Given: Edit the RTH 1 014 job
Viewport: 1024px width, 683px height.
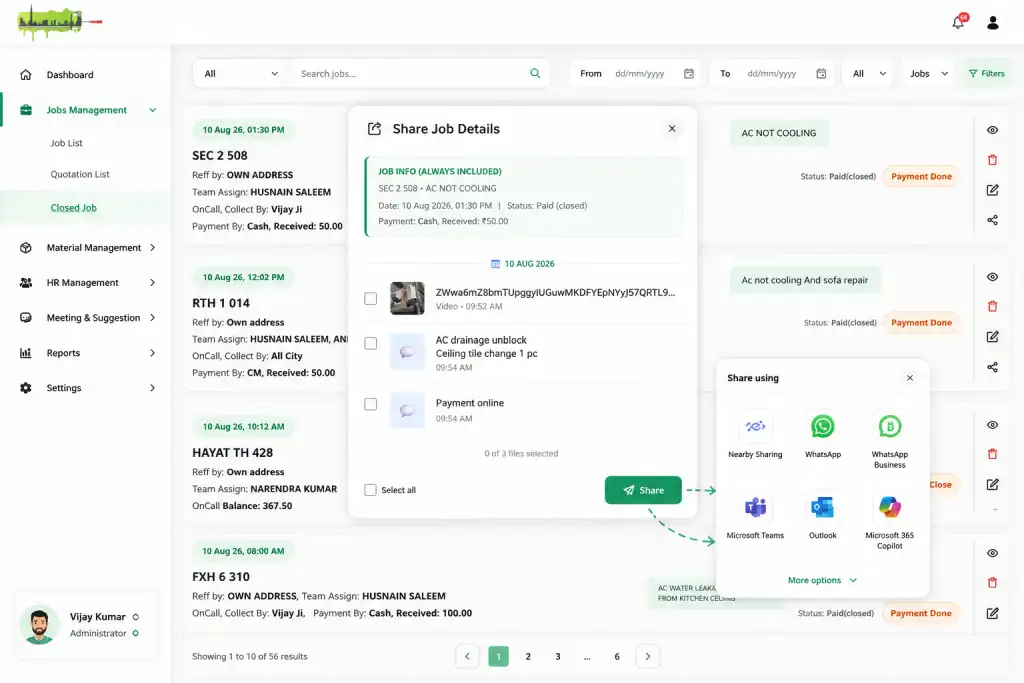Looking at the screenshot, I should pyautogui.click(x=992, y=337).
